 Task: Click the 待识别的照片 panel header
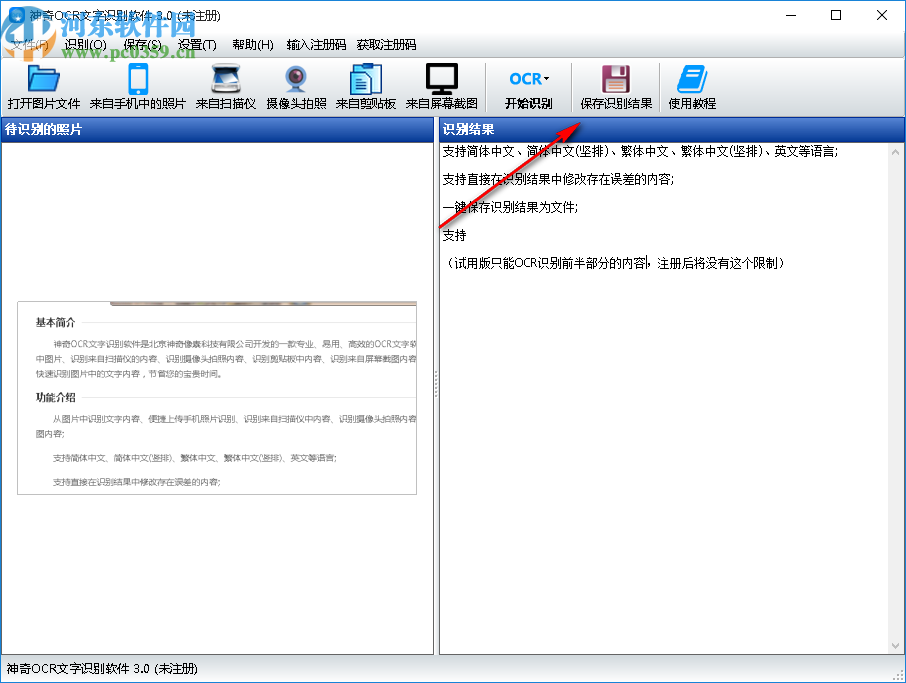pos(217,129)
